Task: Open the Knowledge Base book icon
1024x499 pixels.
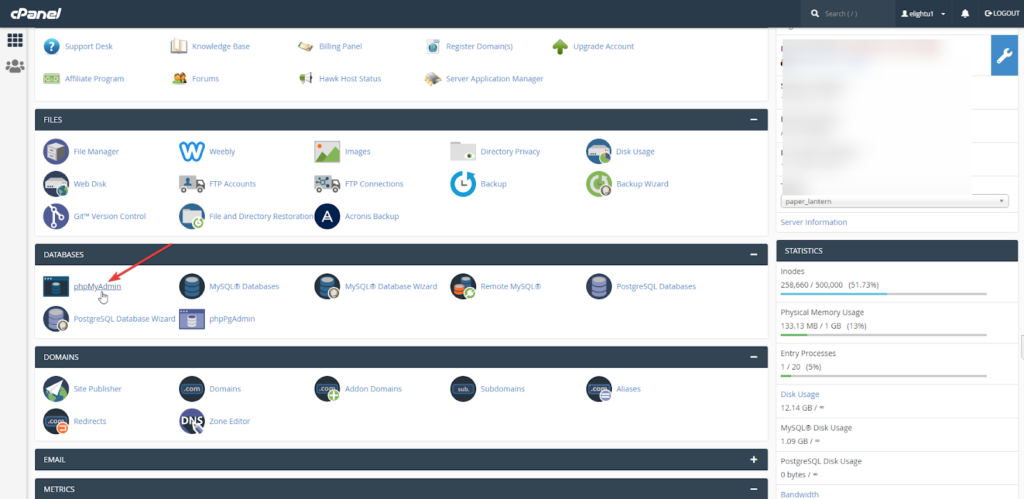Action: [179, 46]
